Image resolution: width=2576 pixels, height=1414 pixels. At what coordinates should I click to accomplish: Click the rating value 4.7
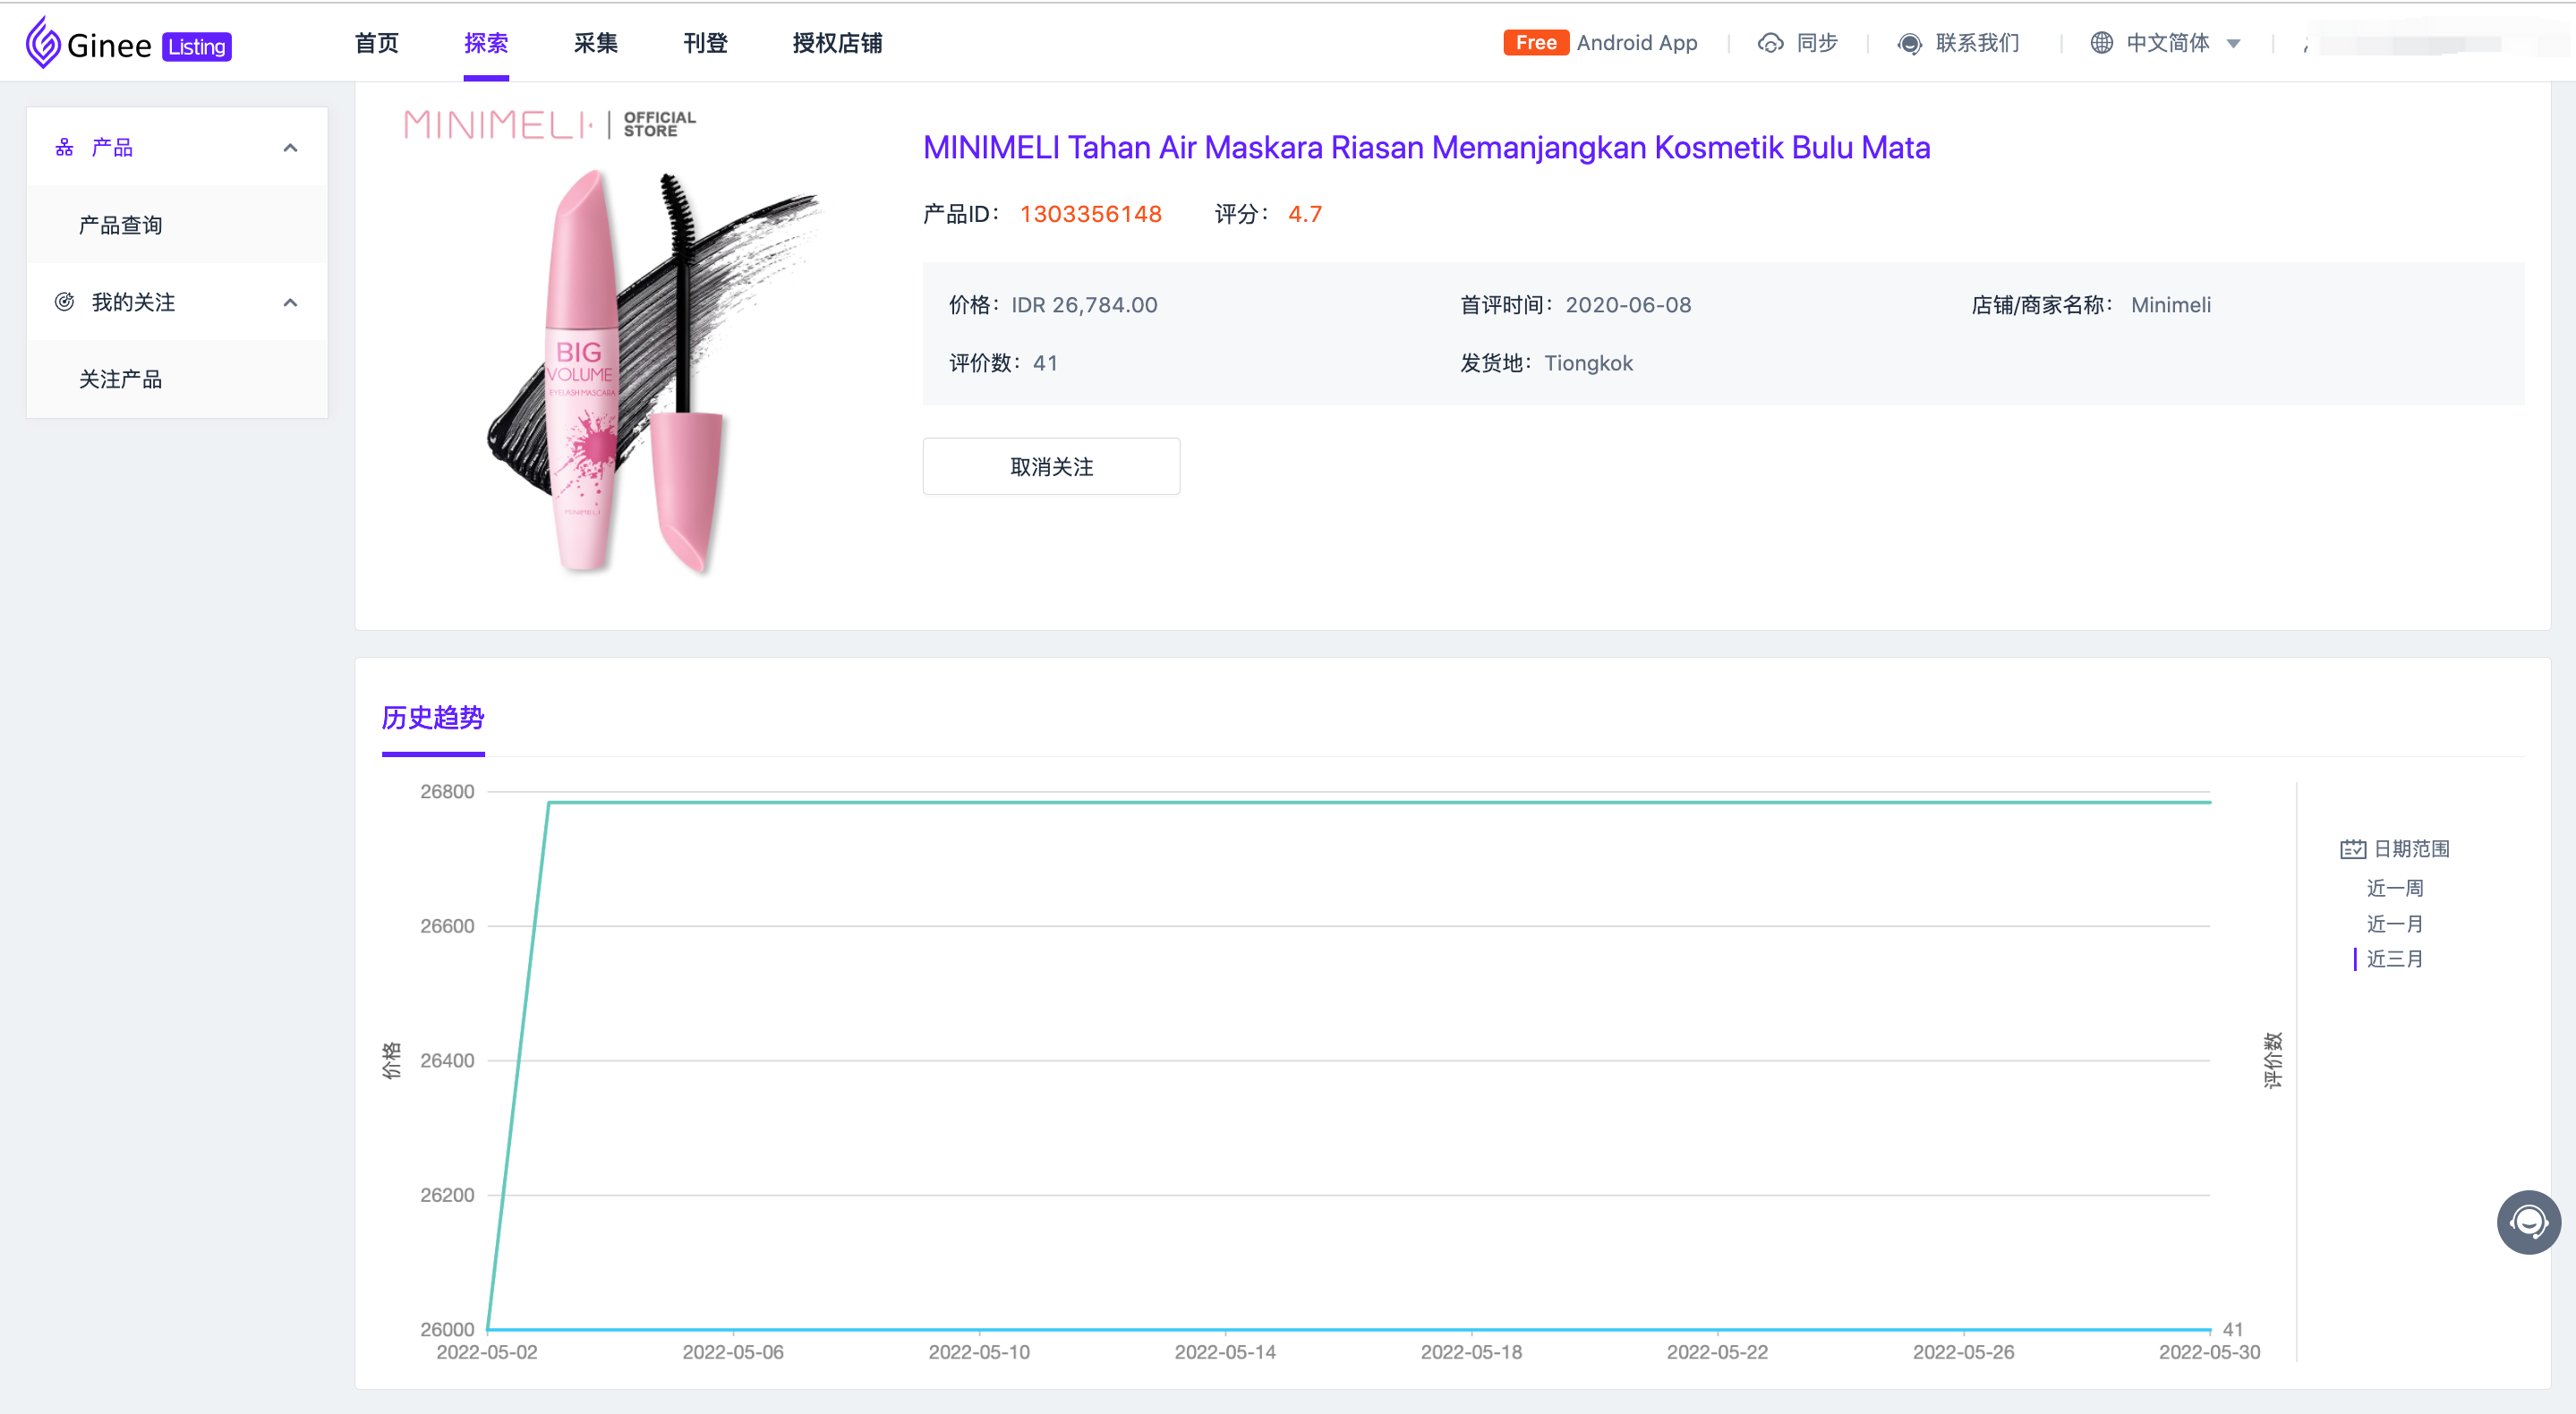tap(1305, 214)
